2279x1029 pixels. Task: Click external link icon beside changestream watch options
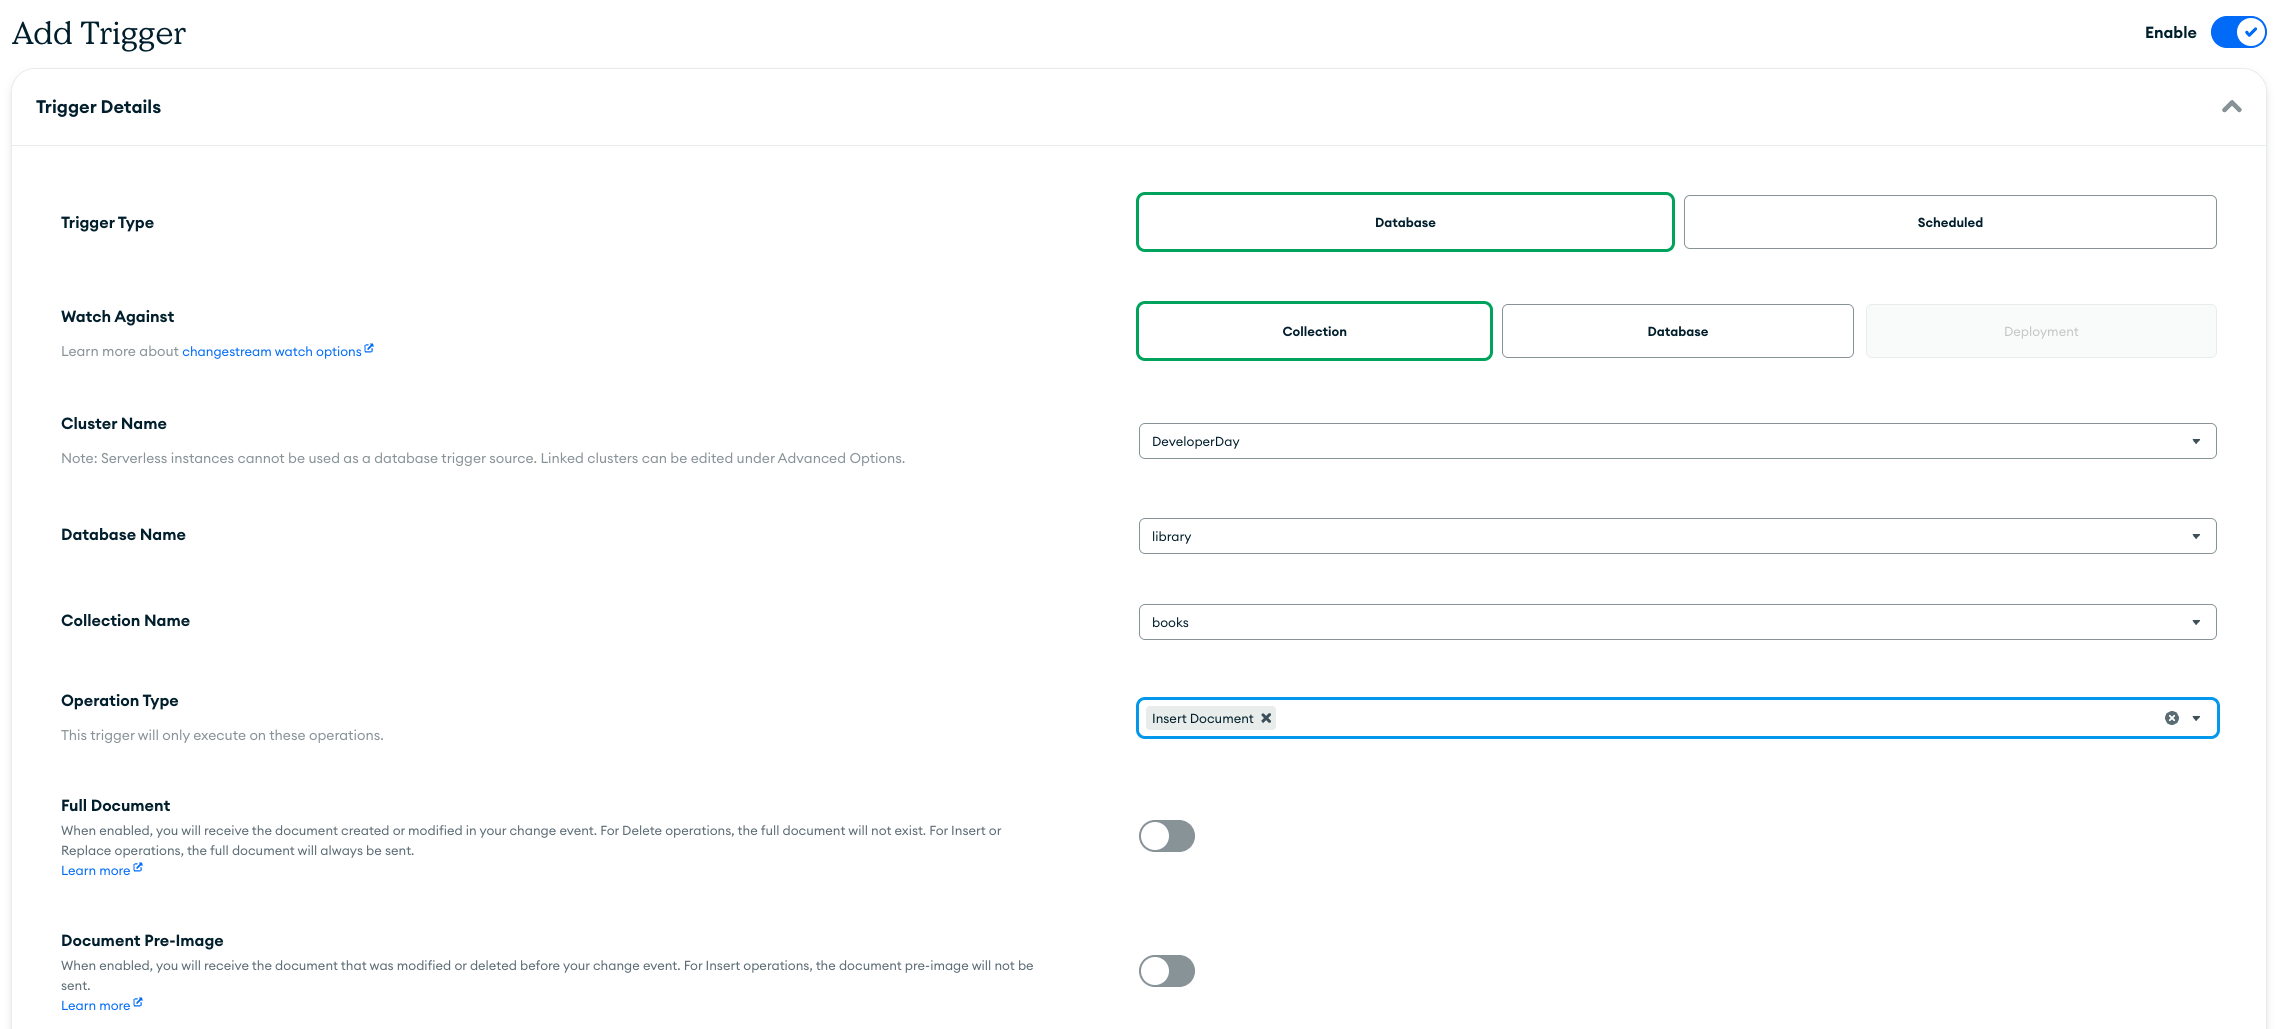[369, 349]
